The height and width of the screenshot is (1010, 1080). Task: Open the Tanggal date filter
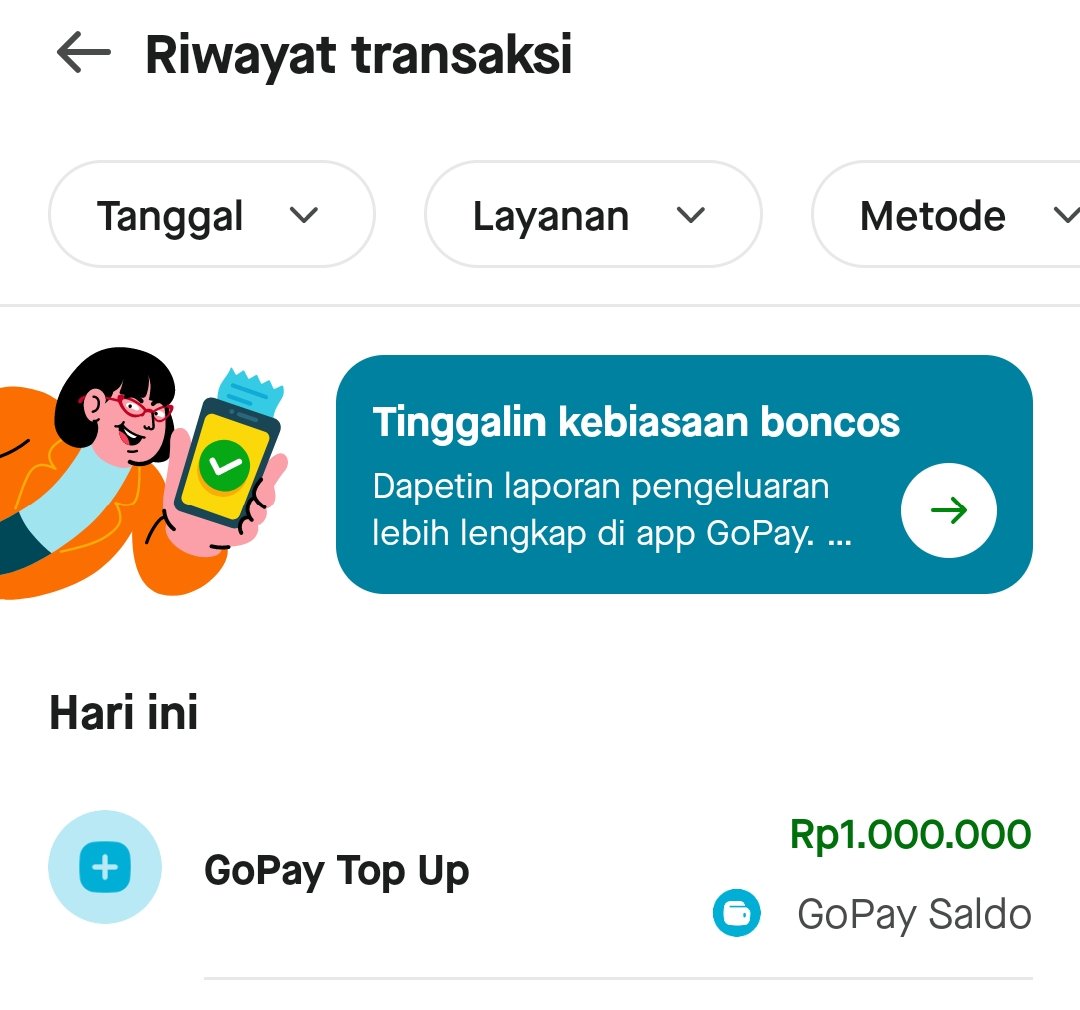(x=211, y=214)
